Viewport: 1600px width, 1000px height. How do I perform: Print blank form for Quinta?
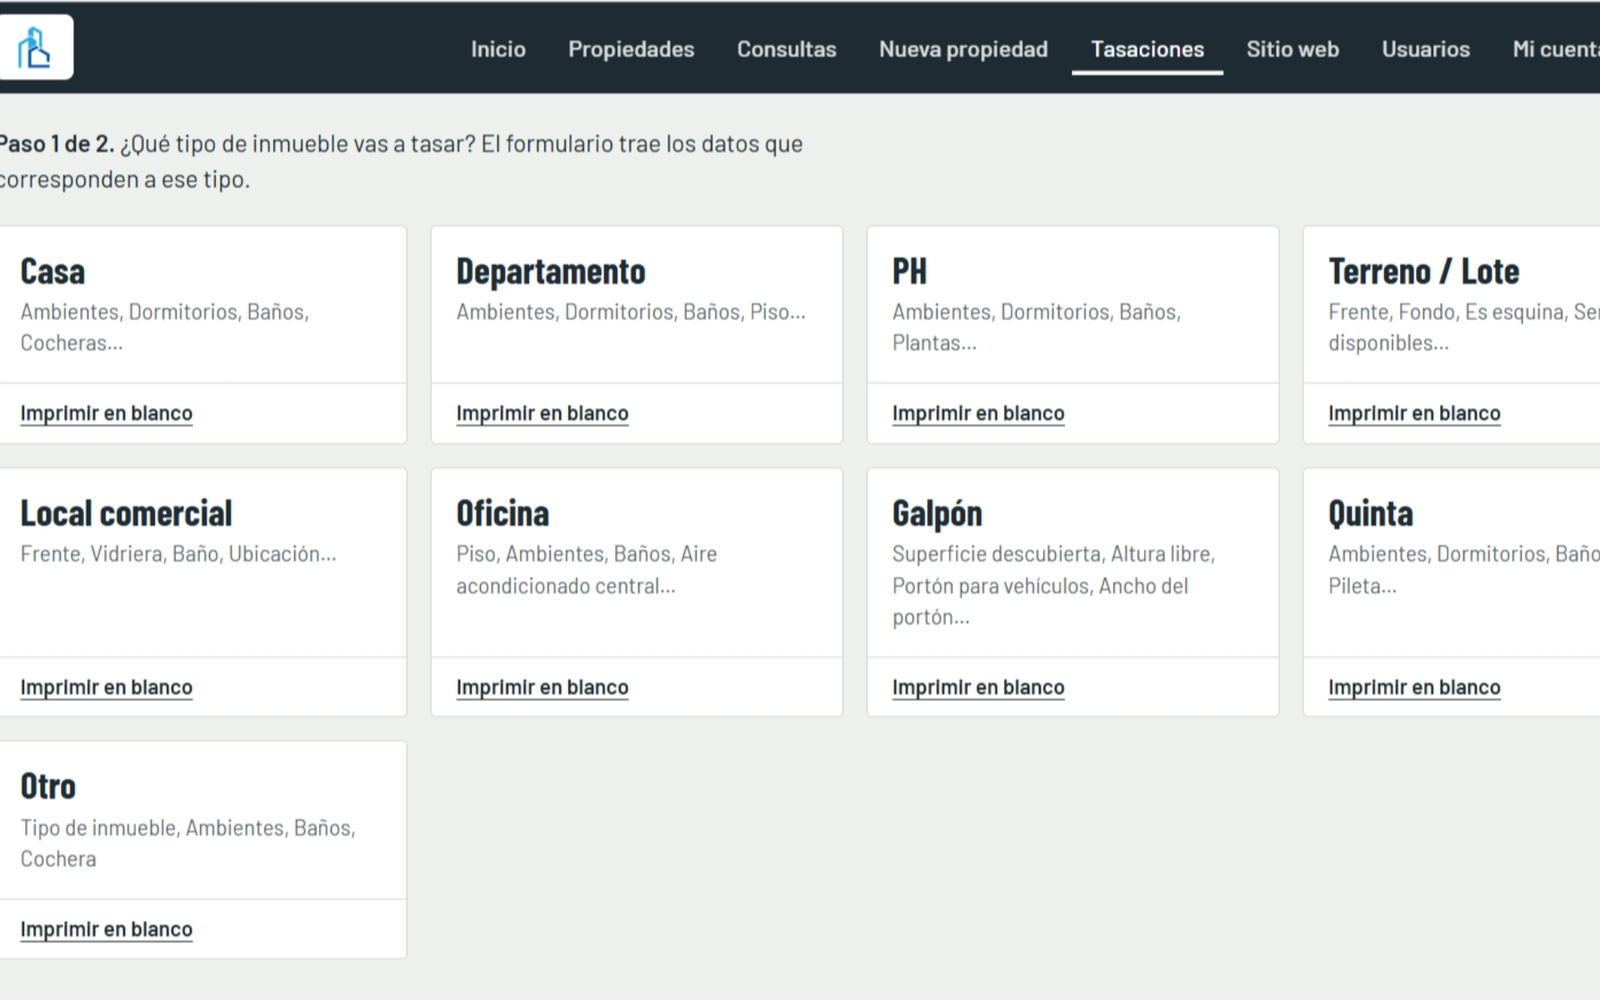pos(1414,687)
